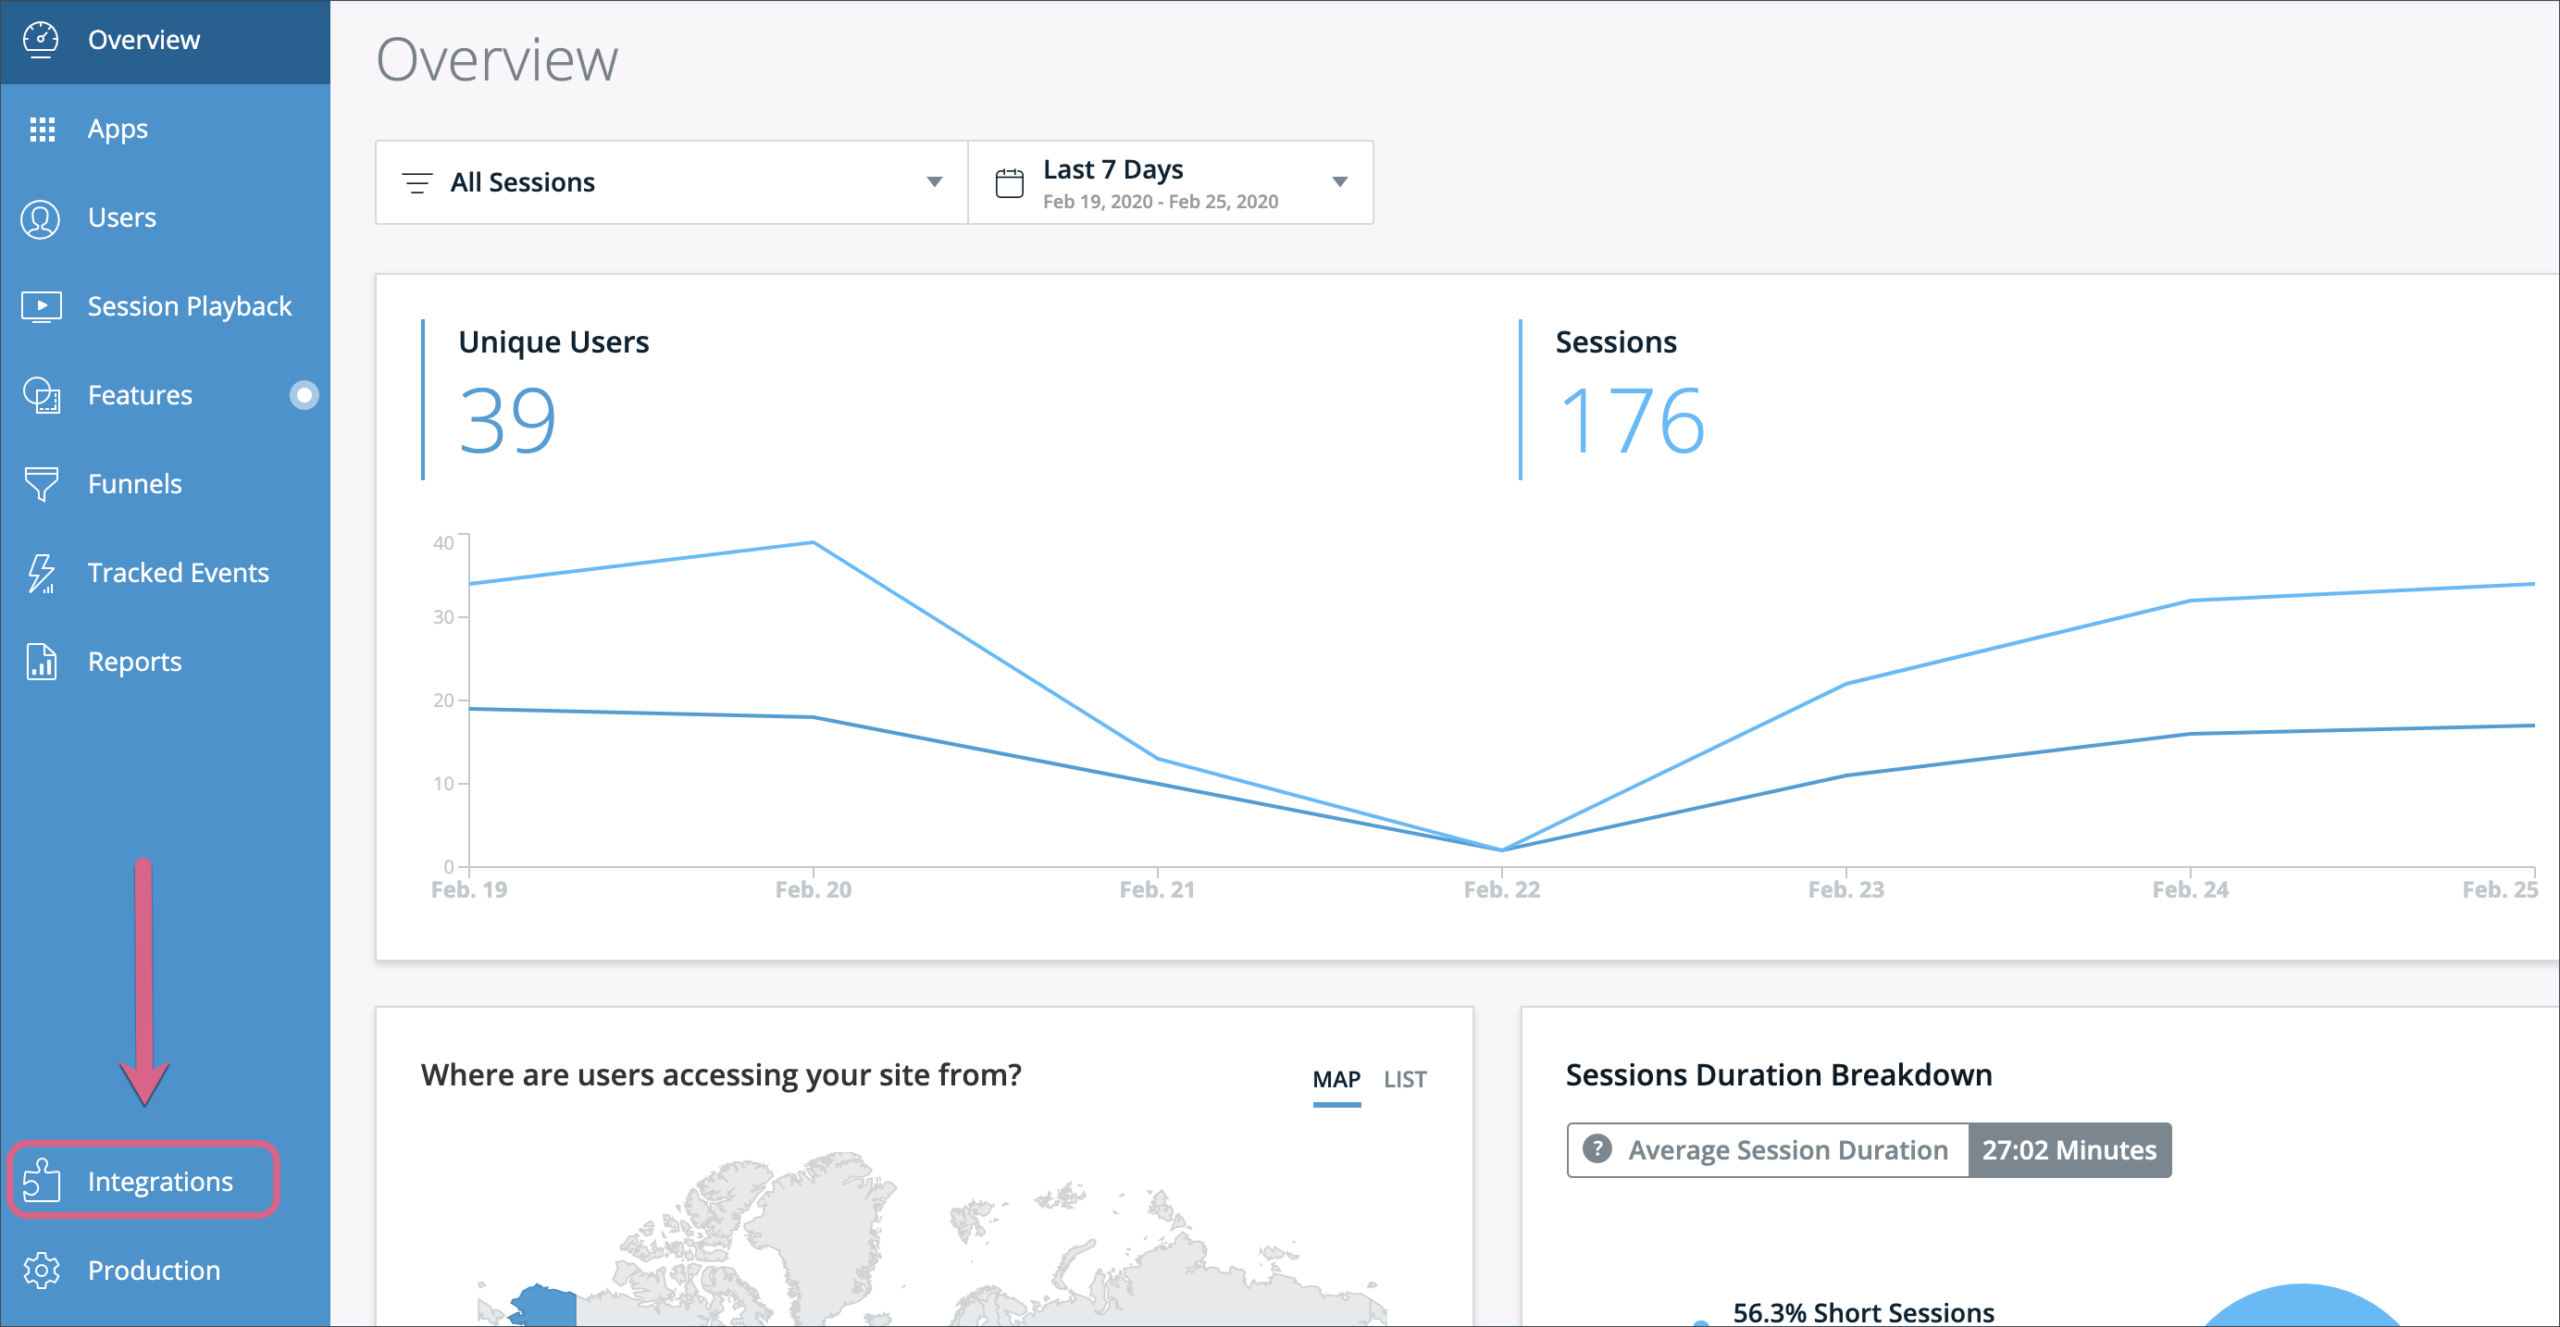Open the Apps grid icon
The width and height of the screenshot is (2560, 1327).
pos(42,129)
